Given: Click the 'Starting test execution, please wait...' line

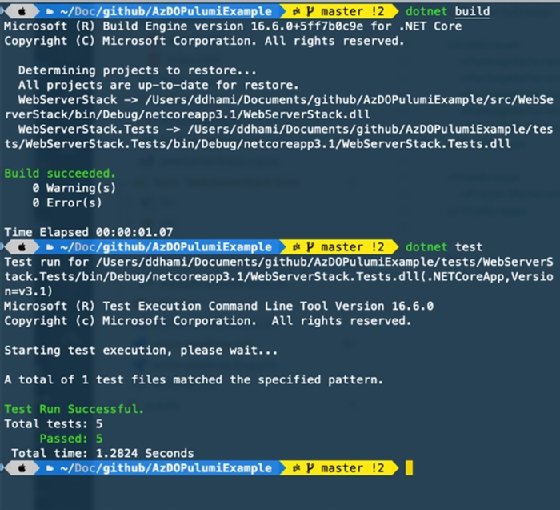Looking at the screenshot, I should 141,350.
